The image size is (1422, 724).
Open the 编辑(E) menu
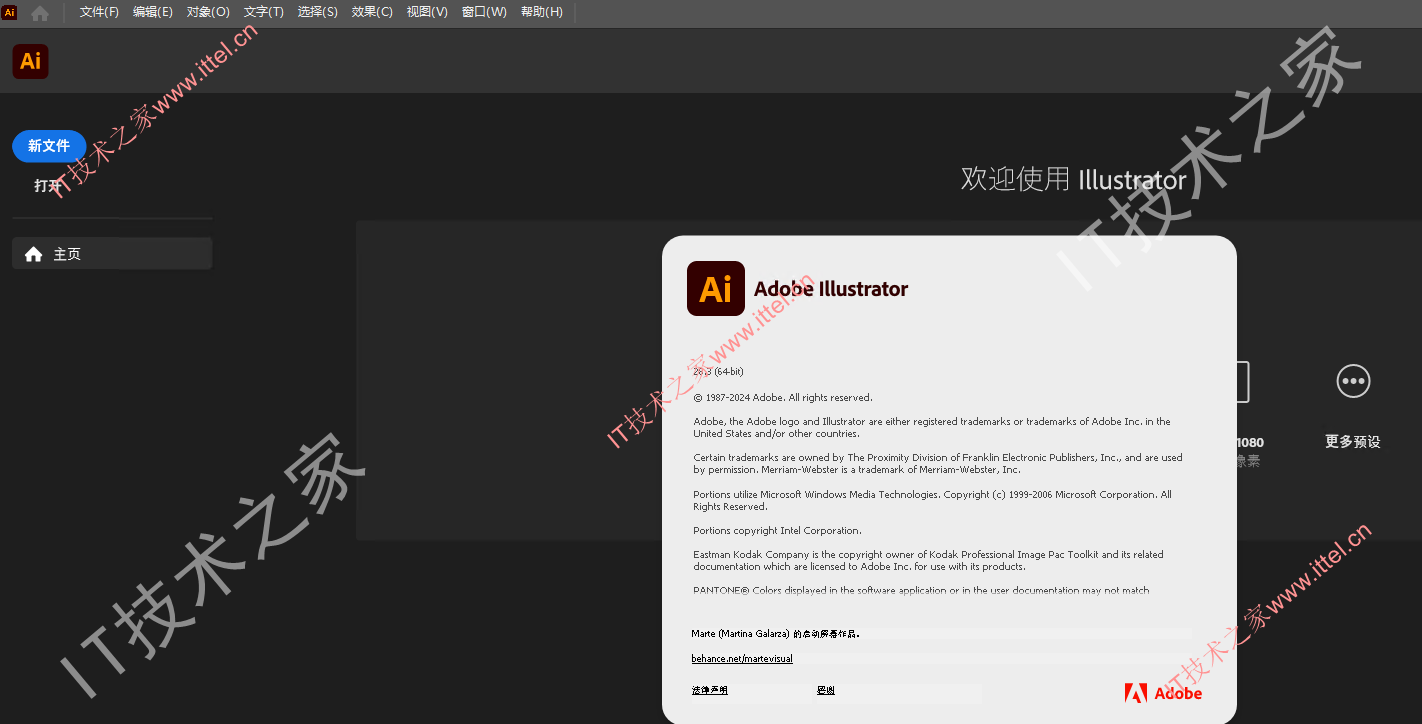153,12
